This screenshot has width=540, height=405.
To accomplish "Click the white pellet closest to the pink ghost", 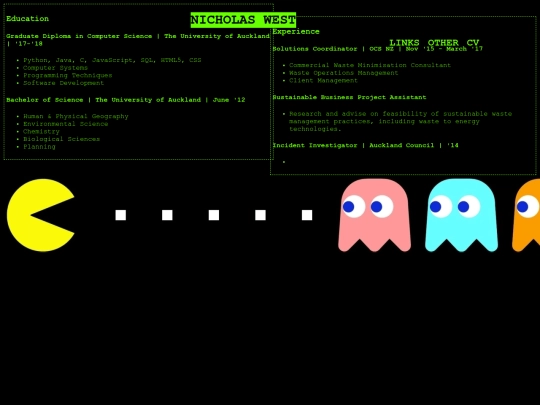I will click(307, 215).
